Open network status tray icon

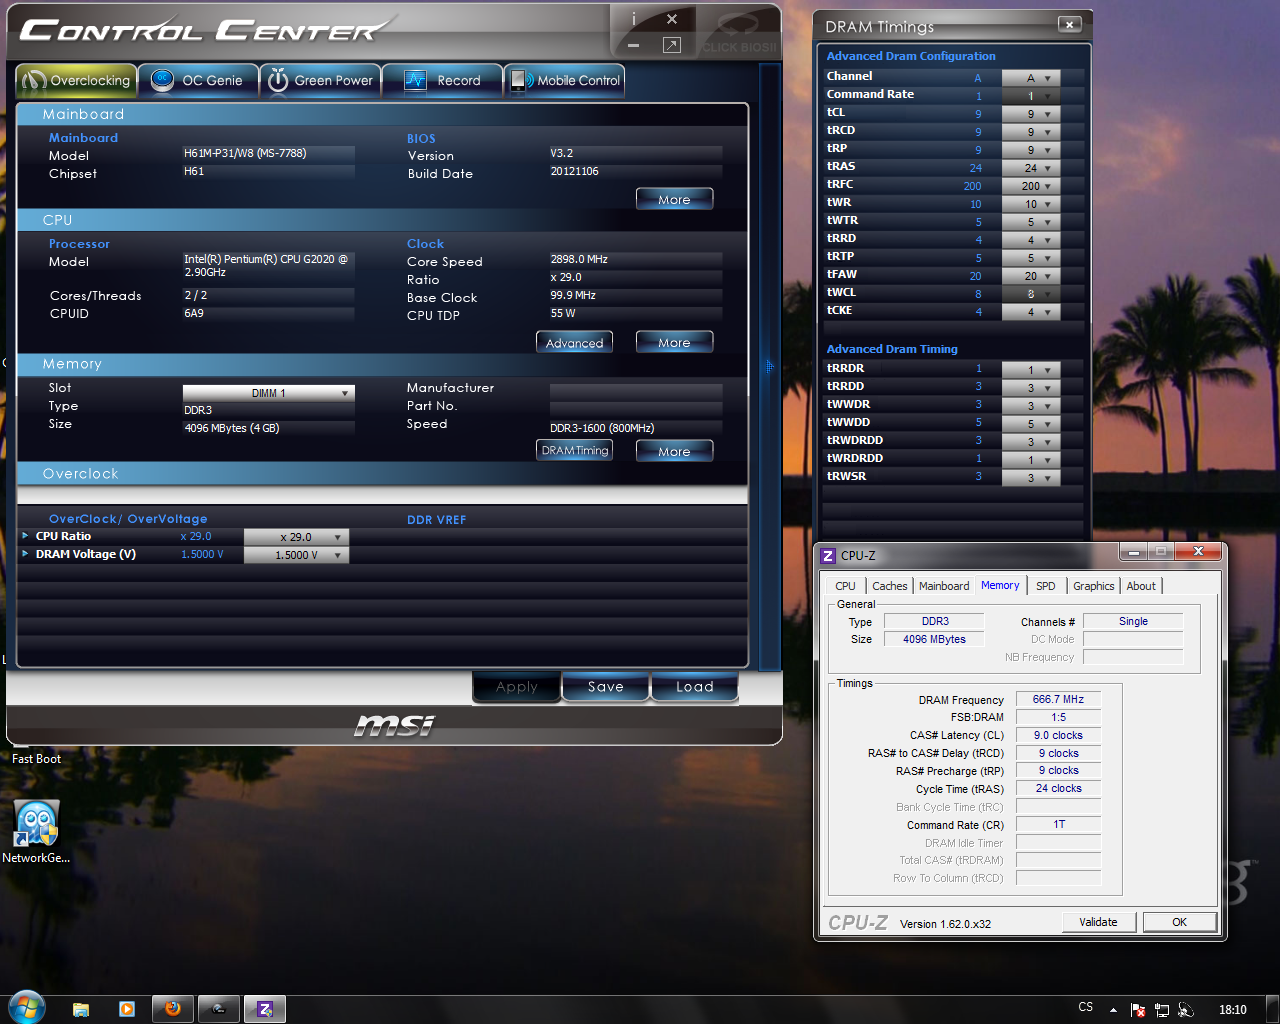click(1162, 1010)
